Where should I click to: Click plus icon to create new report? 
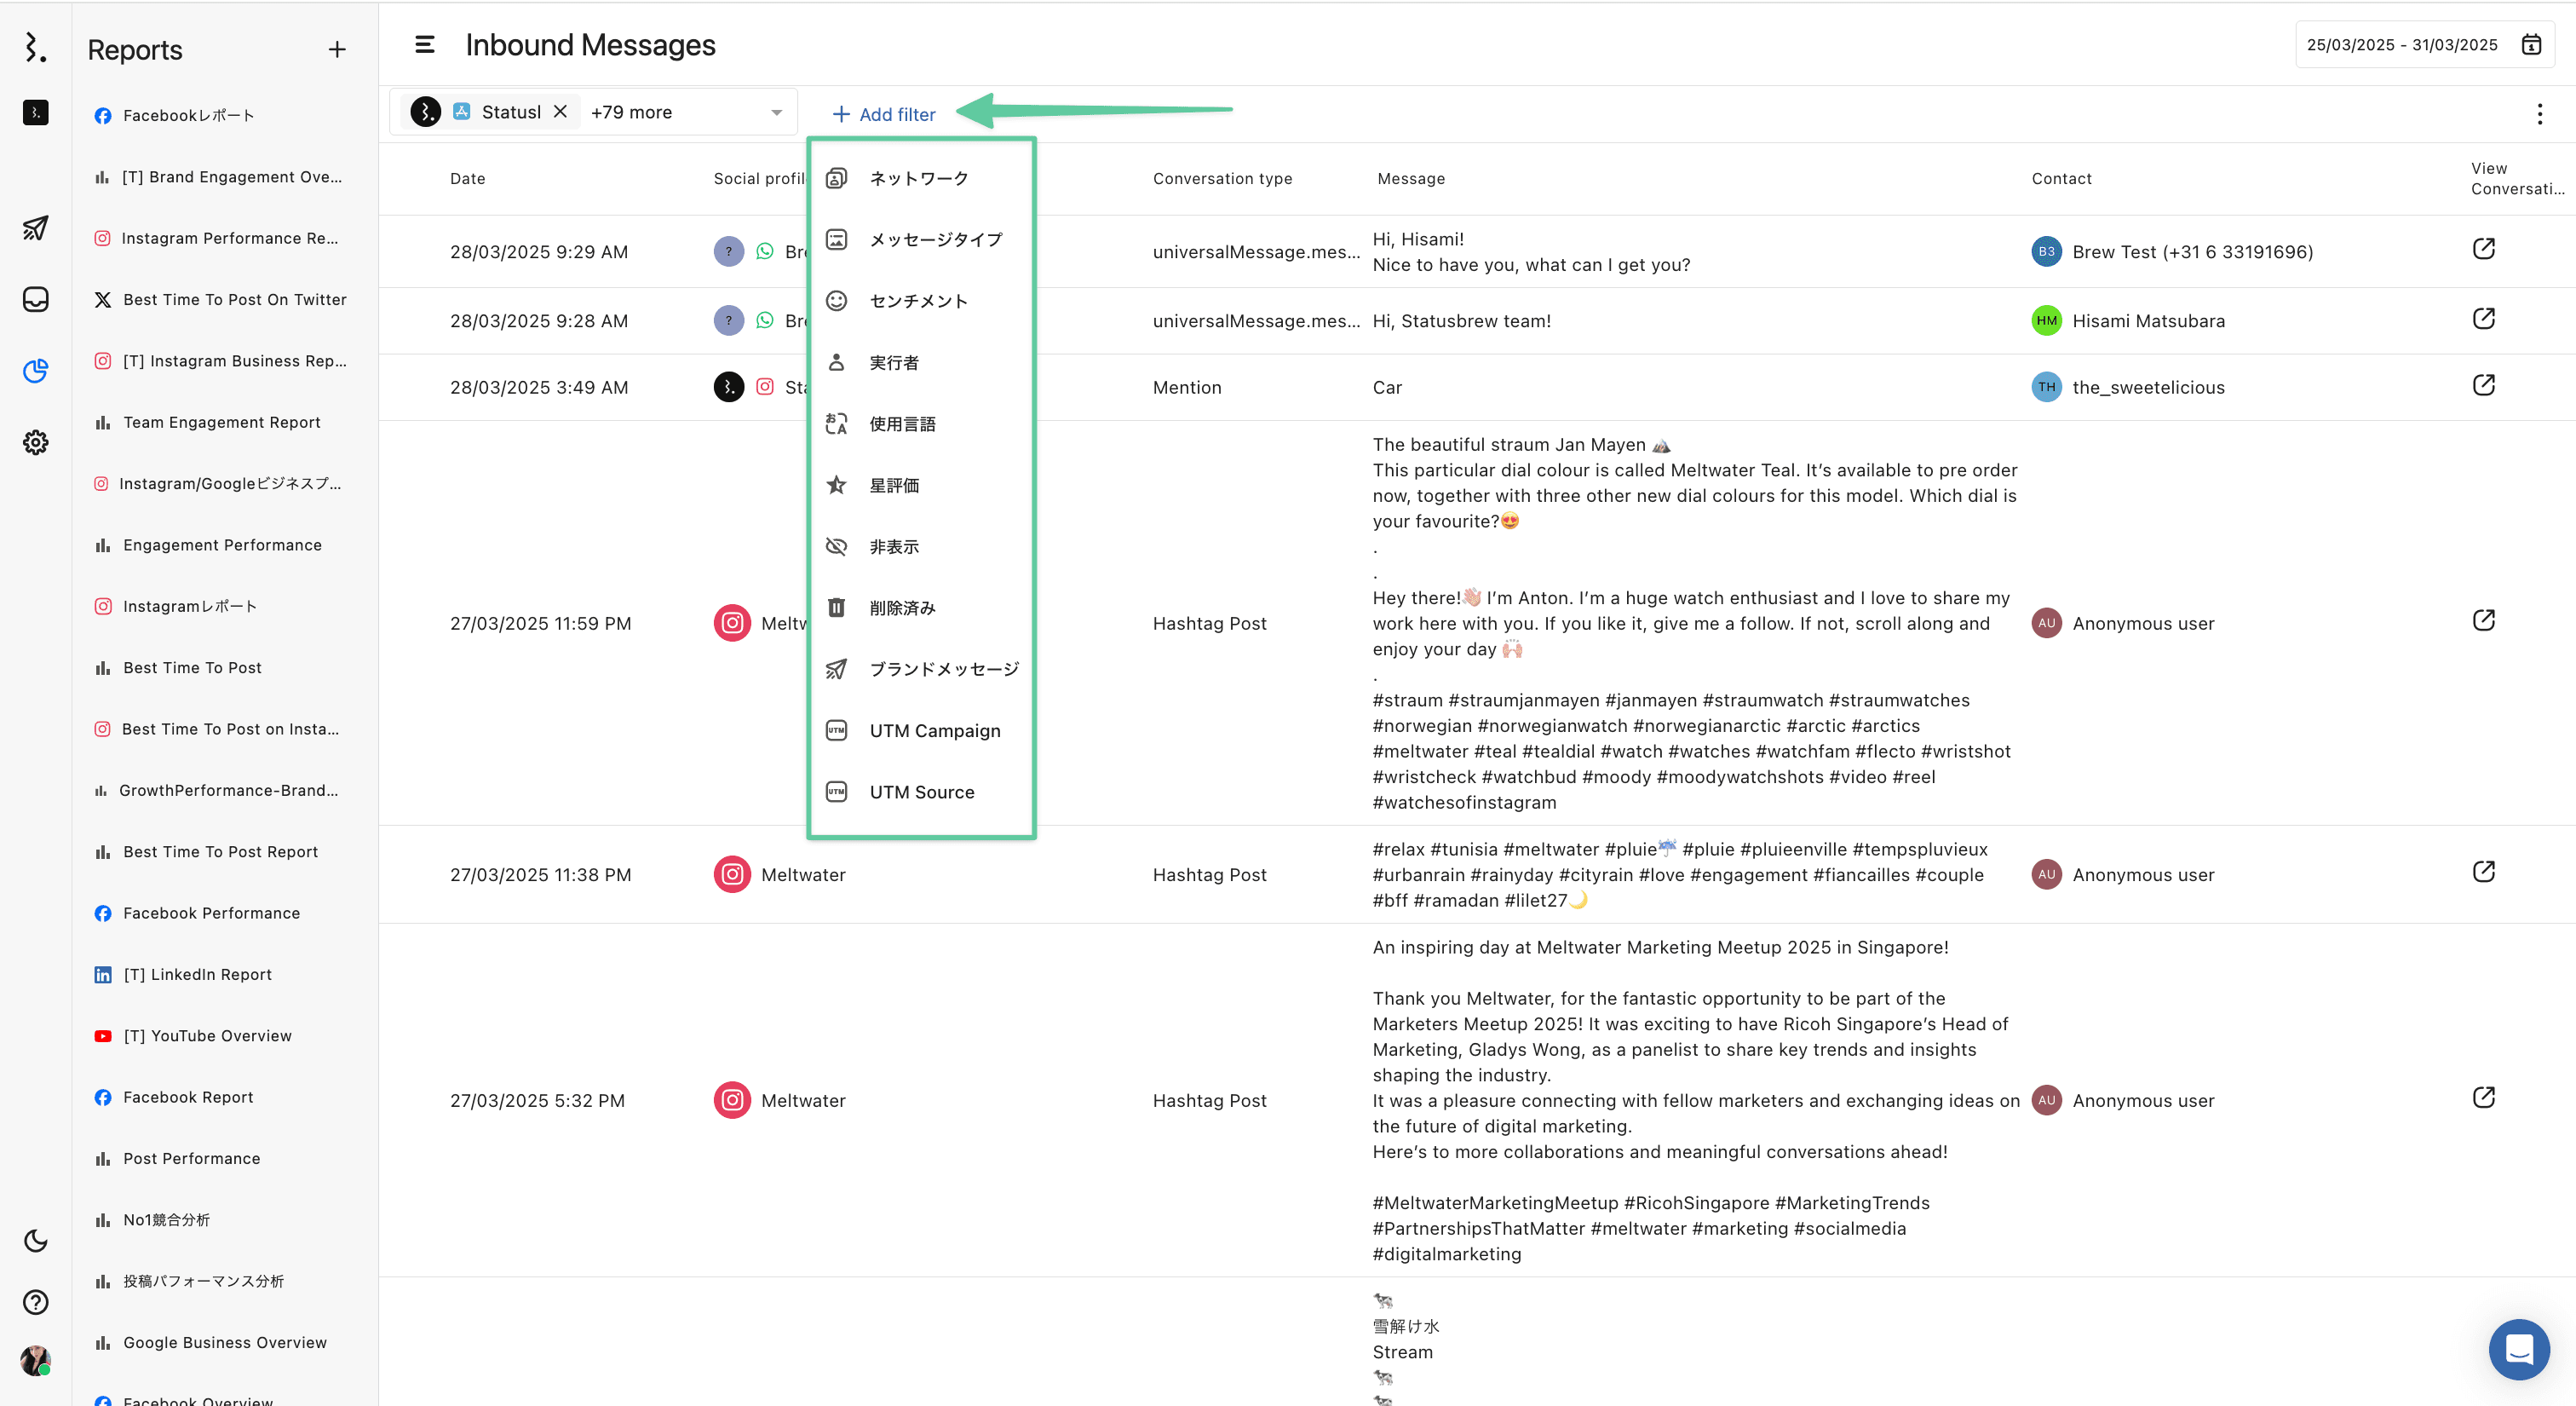337,50
